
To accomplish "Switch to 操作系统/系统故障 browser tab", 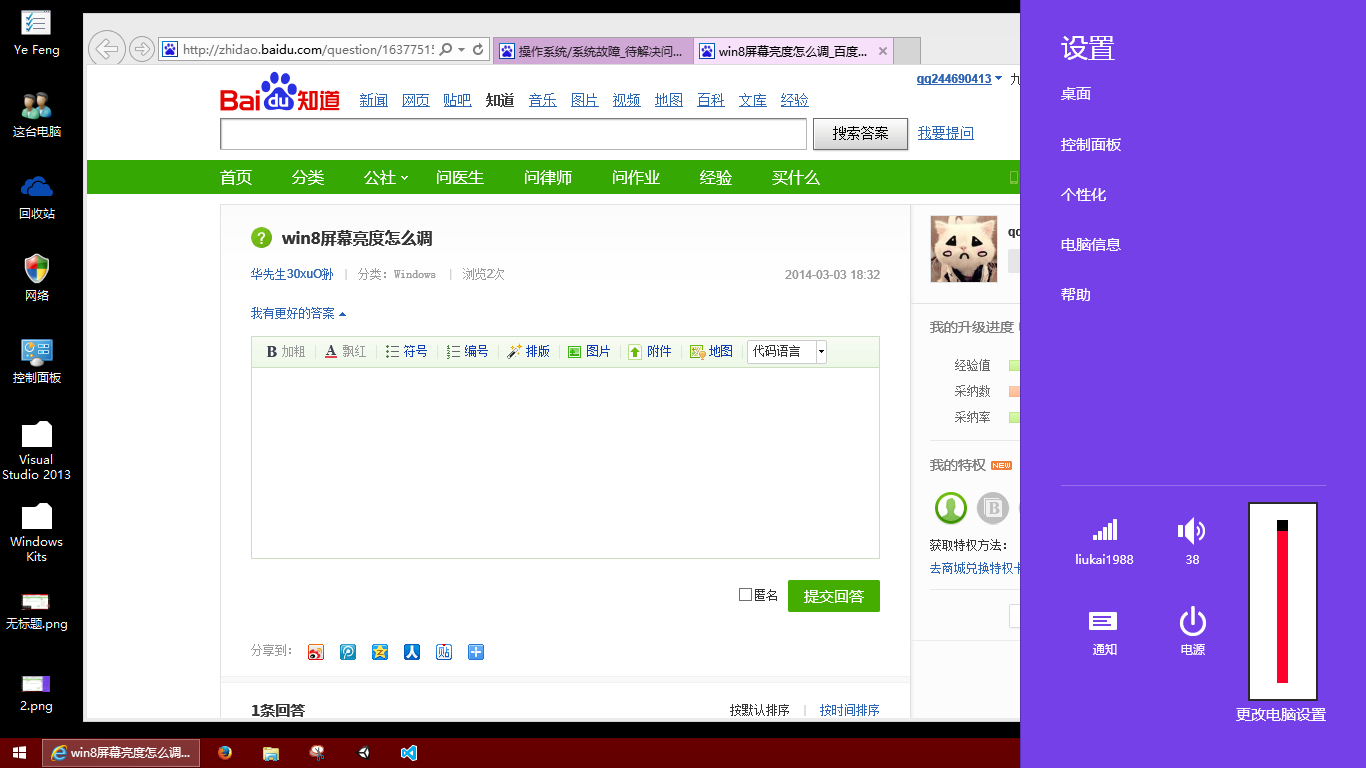I will pos(593,51).
